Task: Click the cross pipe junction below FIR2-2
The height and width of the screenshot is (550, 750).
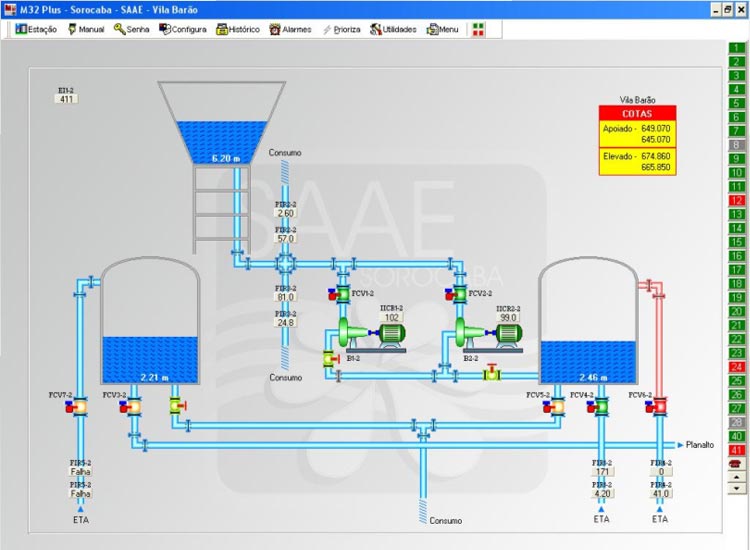Action: tap(285, 264)
